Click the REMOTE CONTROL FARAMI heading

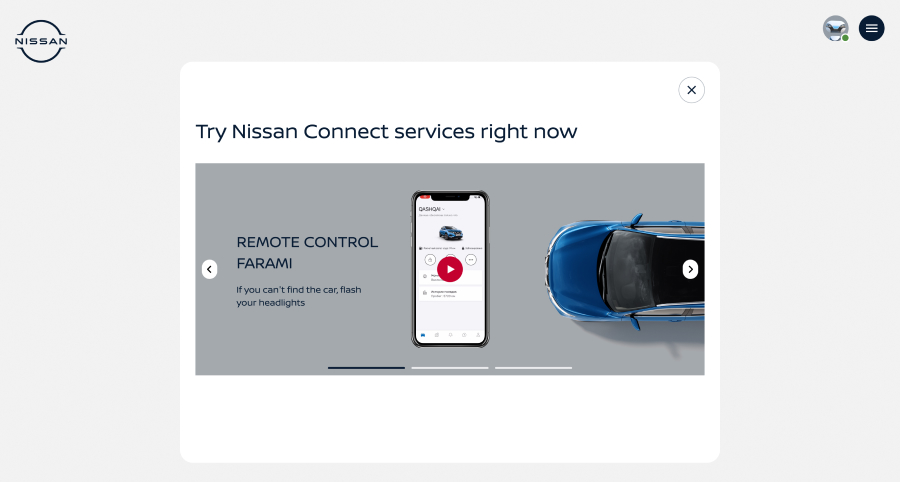[307, 252]
